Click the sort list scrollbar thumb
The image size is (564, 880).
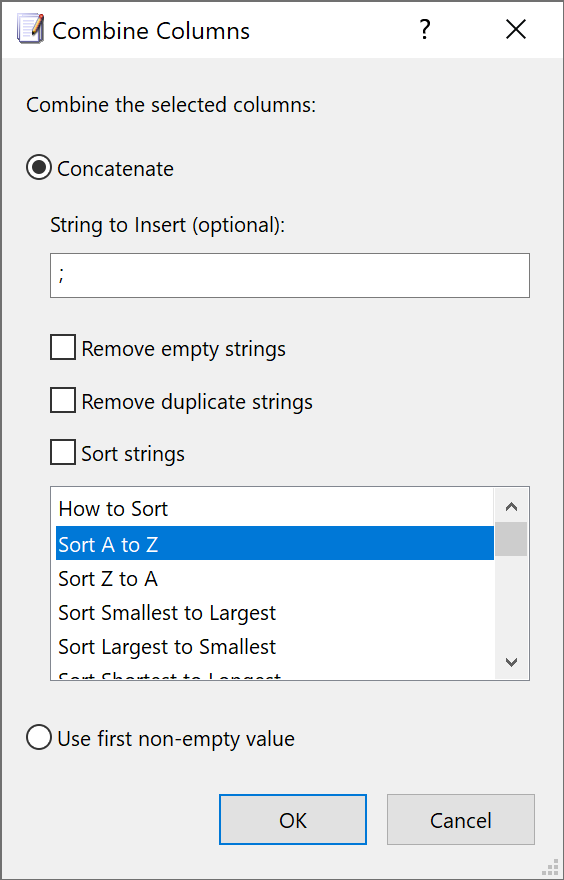[511, 539]
